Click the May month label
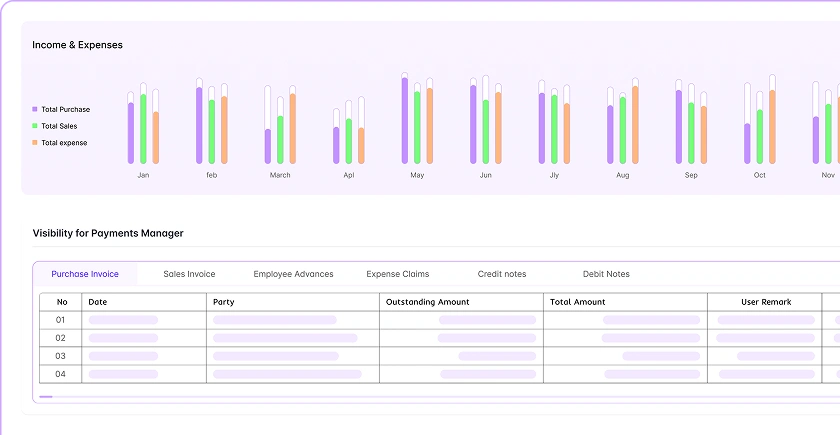The height and width of the screenshot is (435, 840). (417, 175)
